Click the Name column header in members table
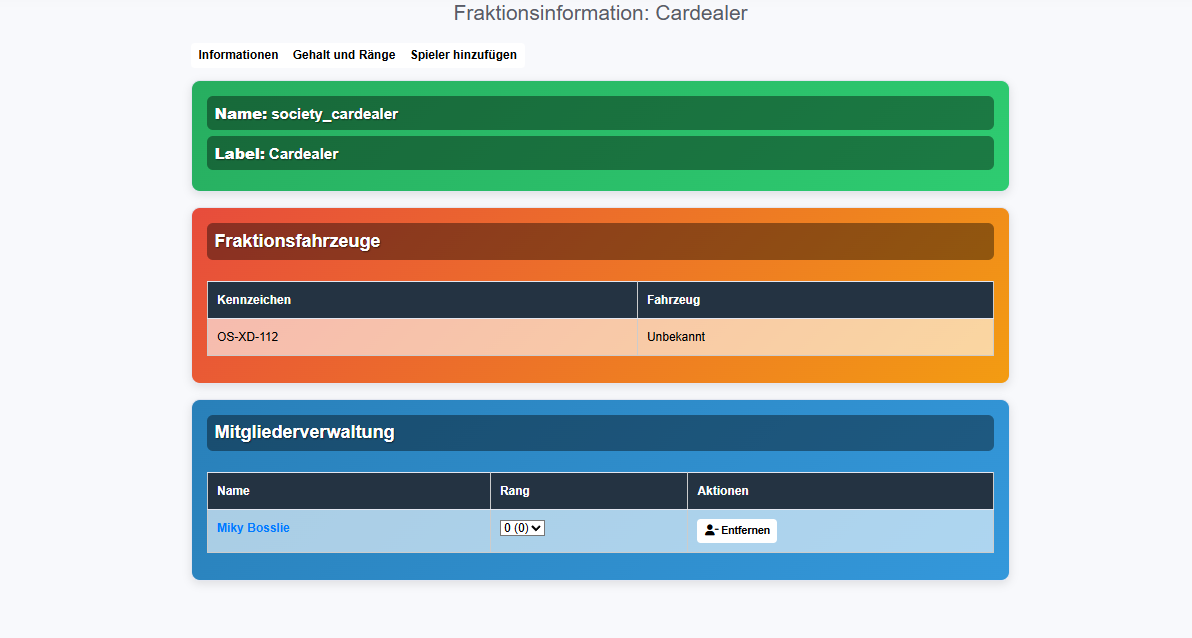 [233, 491]
